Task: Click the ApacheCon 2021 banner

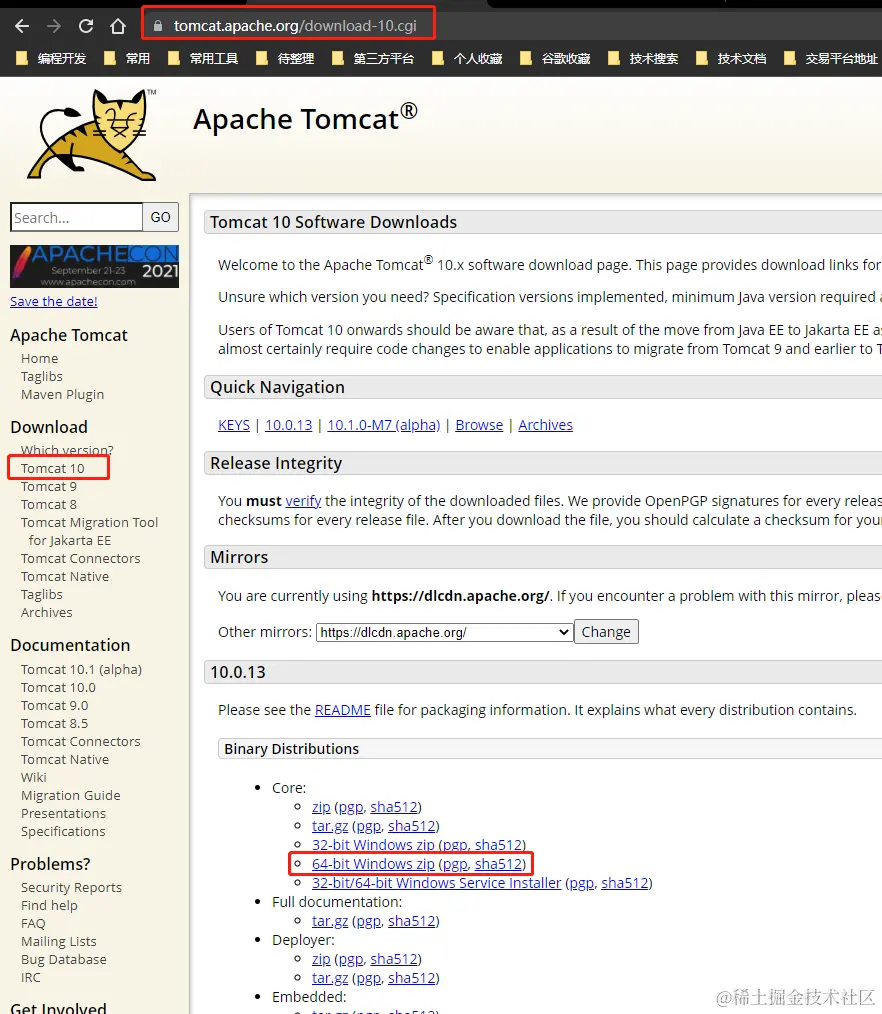Action: (94, 266)
